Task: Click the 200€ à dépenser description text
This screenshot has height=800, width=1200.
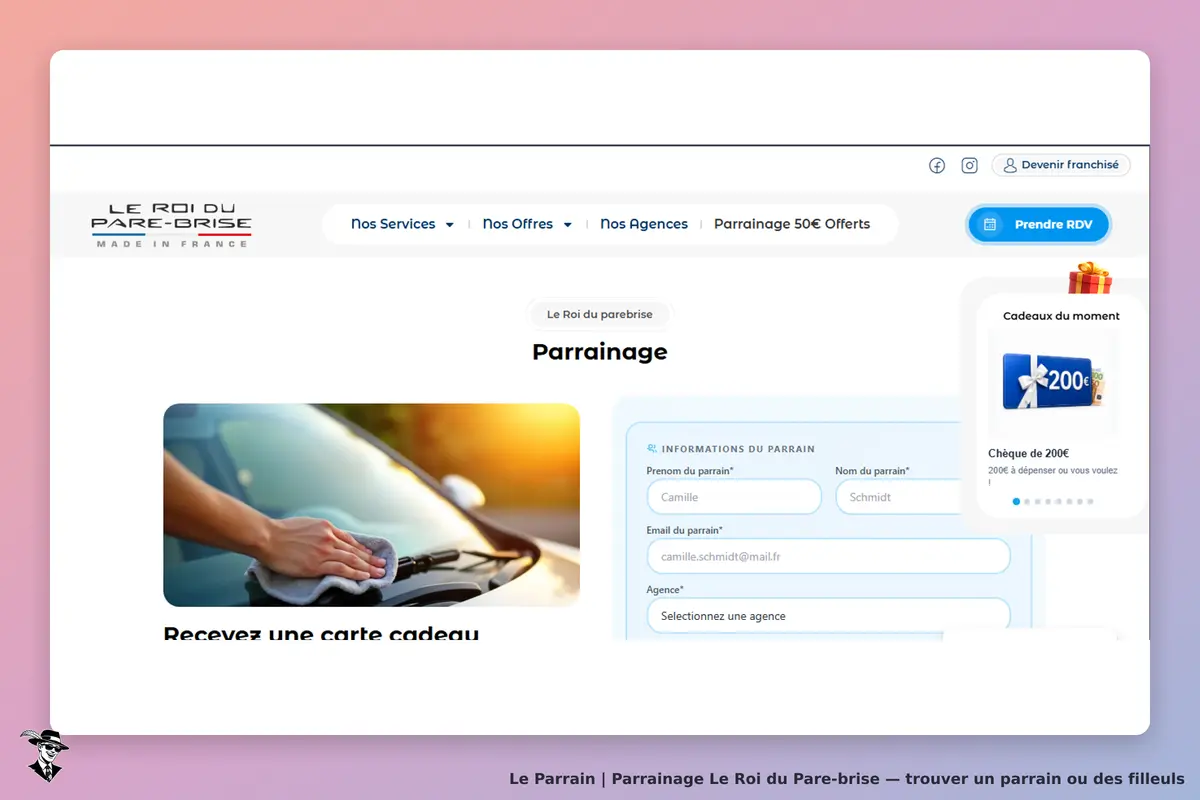Action: [1053, 476]
